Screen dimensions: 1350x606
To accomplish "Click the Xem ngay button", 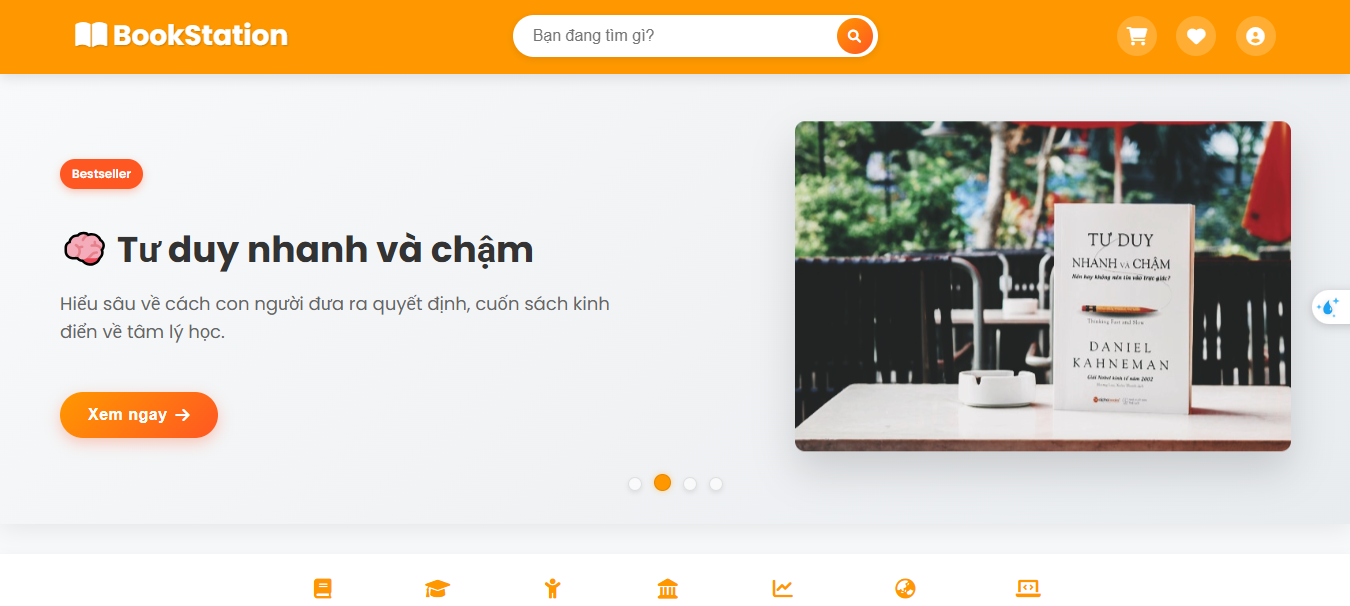I will [139, 415].
